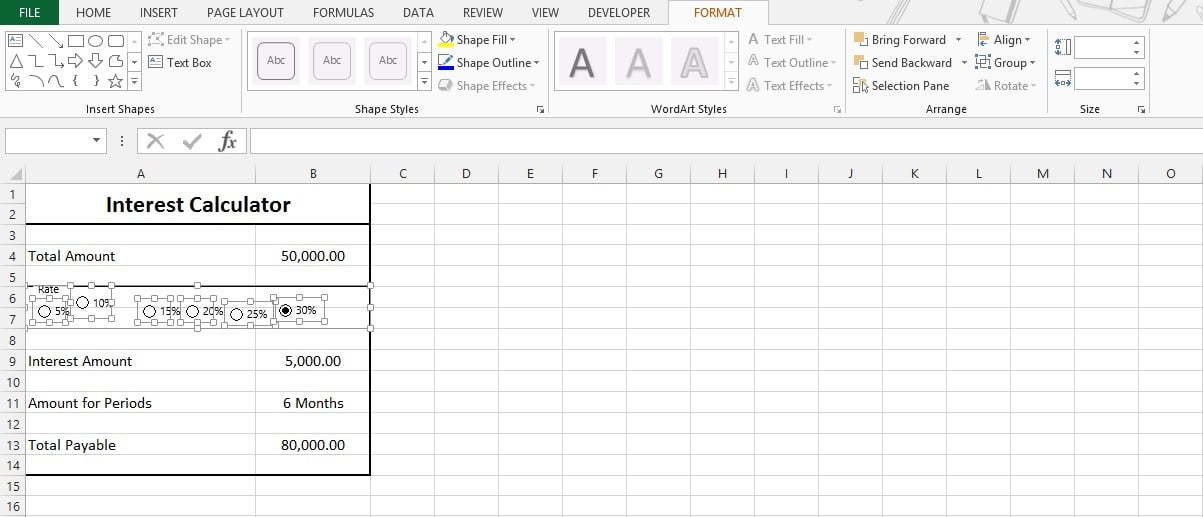Image resolution: width=1203 pixels, height=517 pixels.
Task: Switch to the FORMULAS tab
Action: (343, 13)
